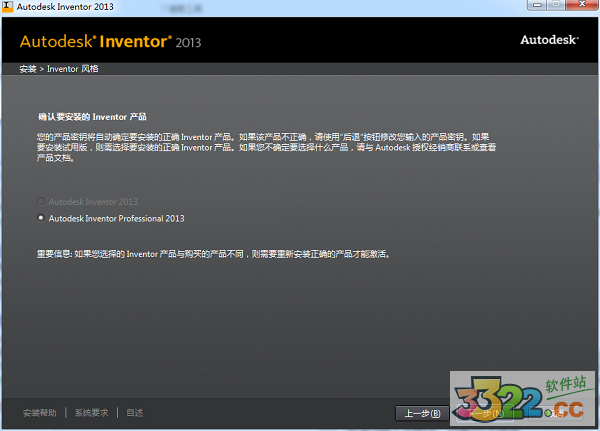
Task: Click the Inventor 风格 breadcrumb text
Action: point(73,69)
